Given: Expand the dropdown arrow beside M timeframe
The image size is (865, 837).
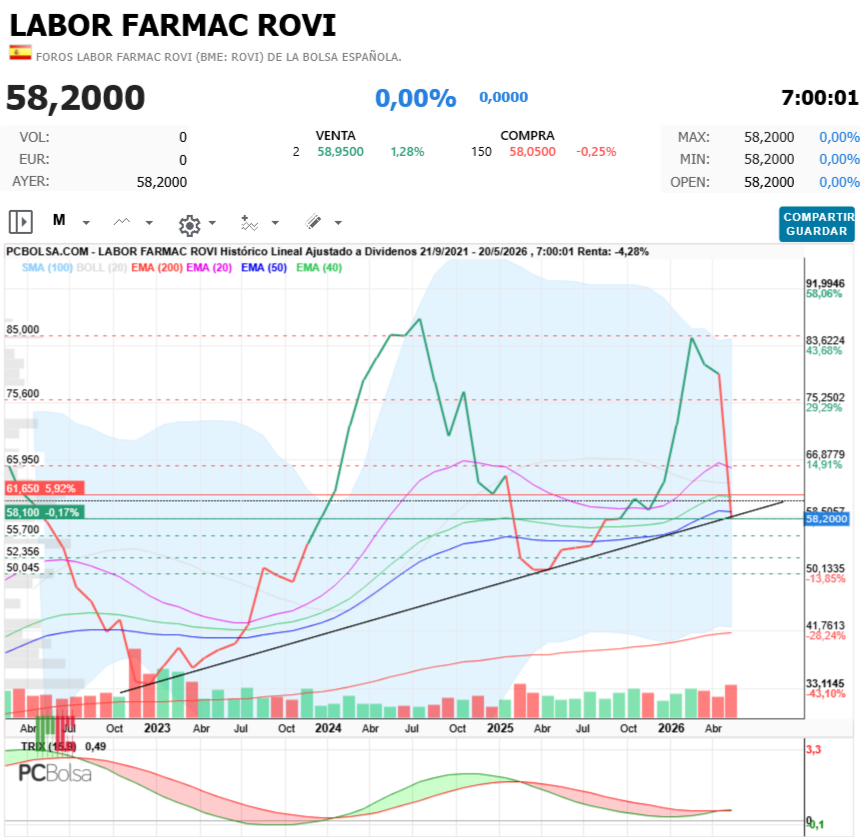Looking at the screenshot, I should tap(86, 223).
